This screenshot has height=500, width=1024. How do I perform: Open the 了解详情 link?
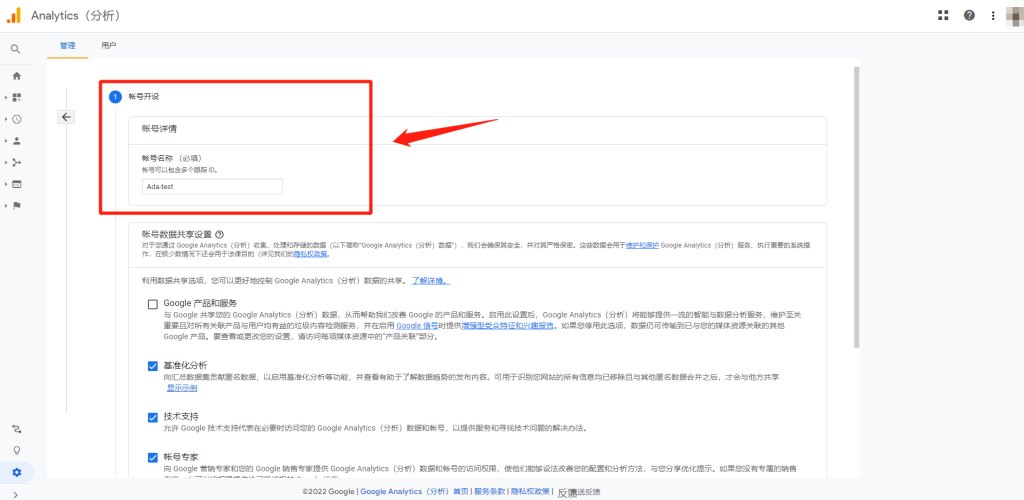[430, 281]
